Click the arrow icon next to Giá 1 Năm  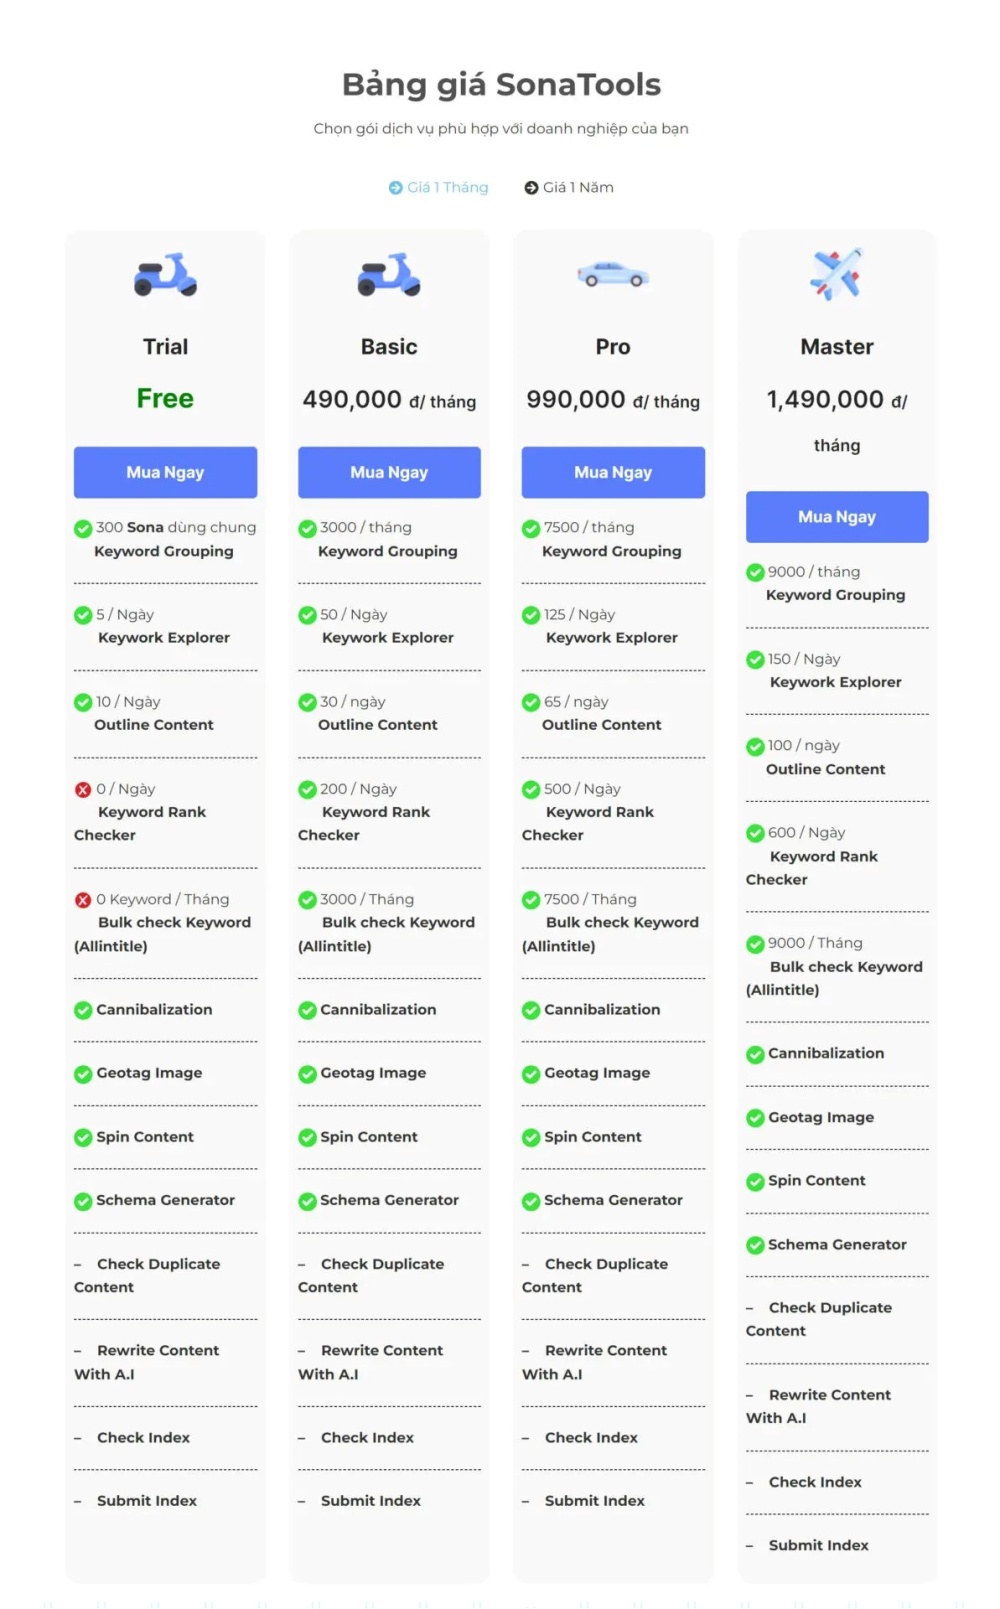coord(532,188)
